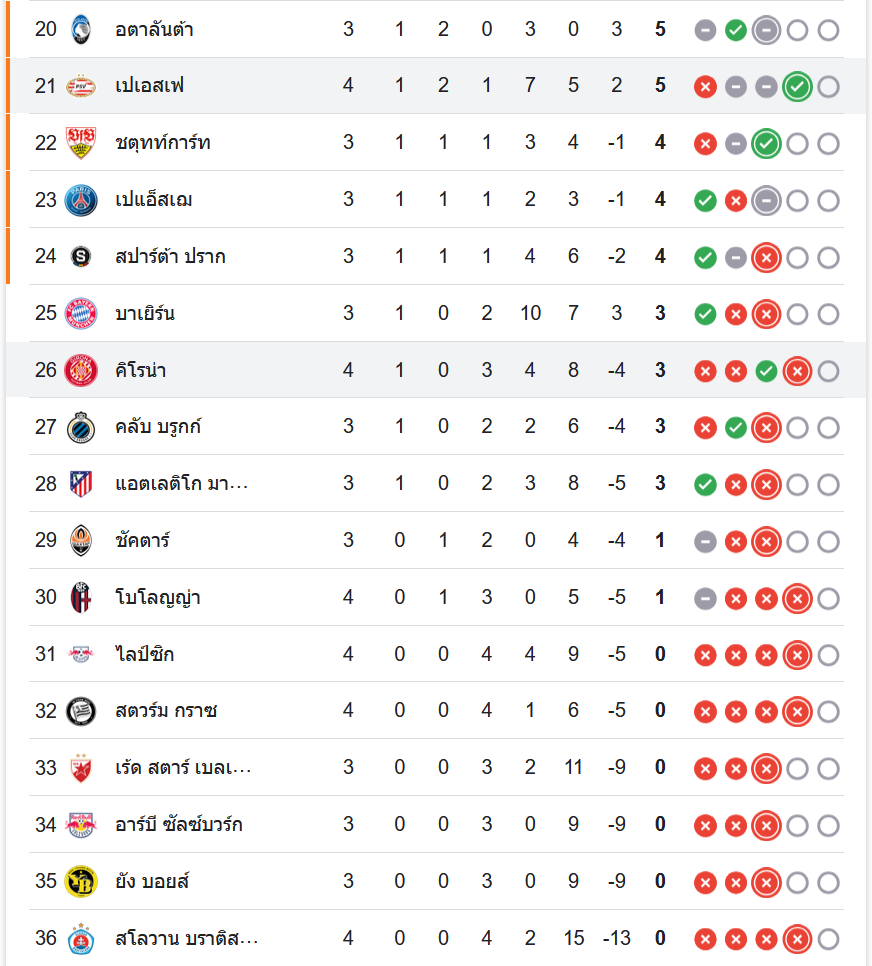Click the Bologna crest in row 30
872x966 pixels.
point(80,598)
